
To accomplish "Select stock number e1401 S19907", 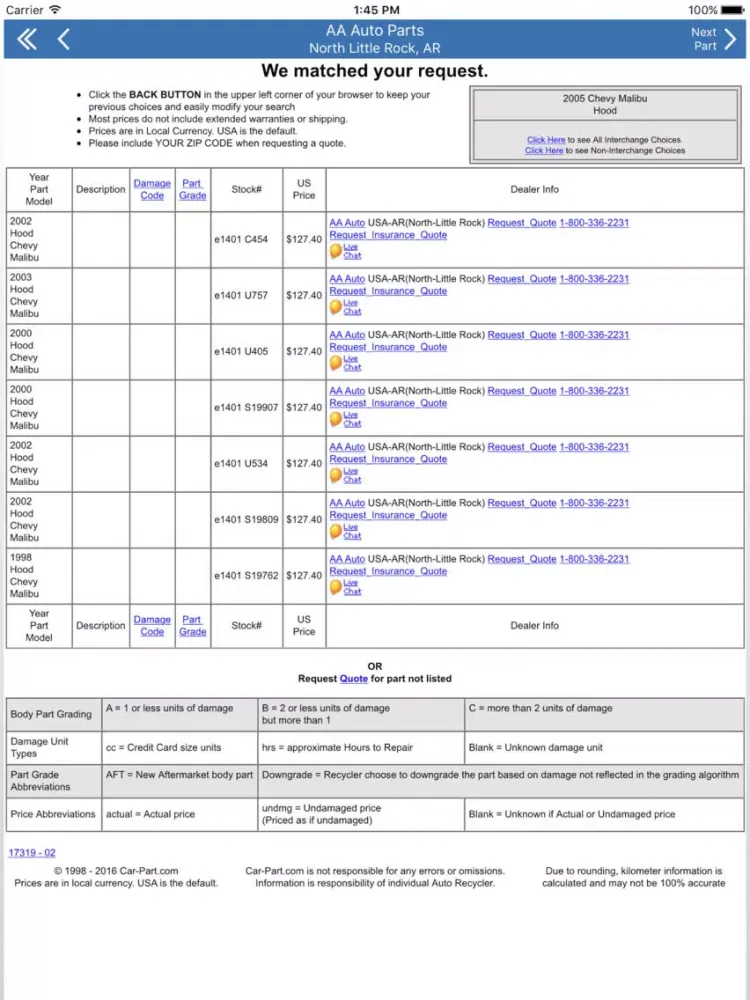I will (x=246, y=408).
